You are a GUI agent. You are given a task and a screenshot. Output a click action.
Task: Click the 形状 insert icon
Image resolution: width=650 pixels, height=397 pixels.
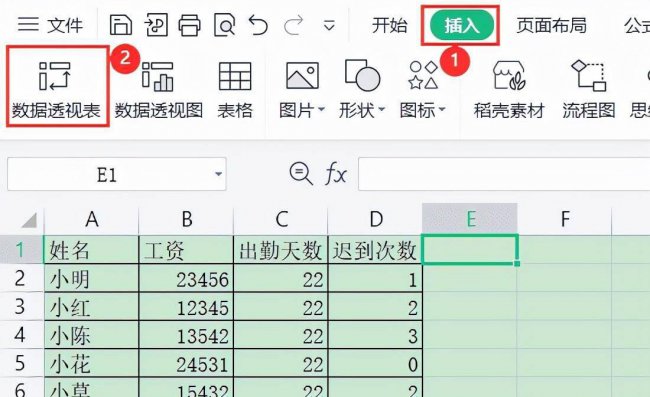click(362, 75)
